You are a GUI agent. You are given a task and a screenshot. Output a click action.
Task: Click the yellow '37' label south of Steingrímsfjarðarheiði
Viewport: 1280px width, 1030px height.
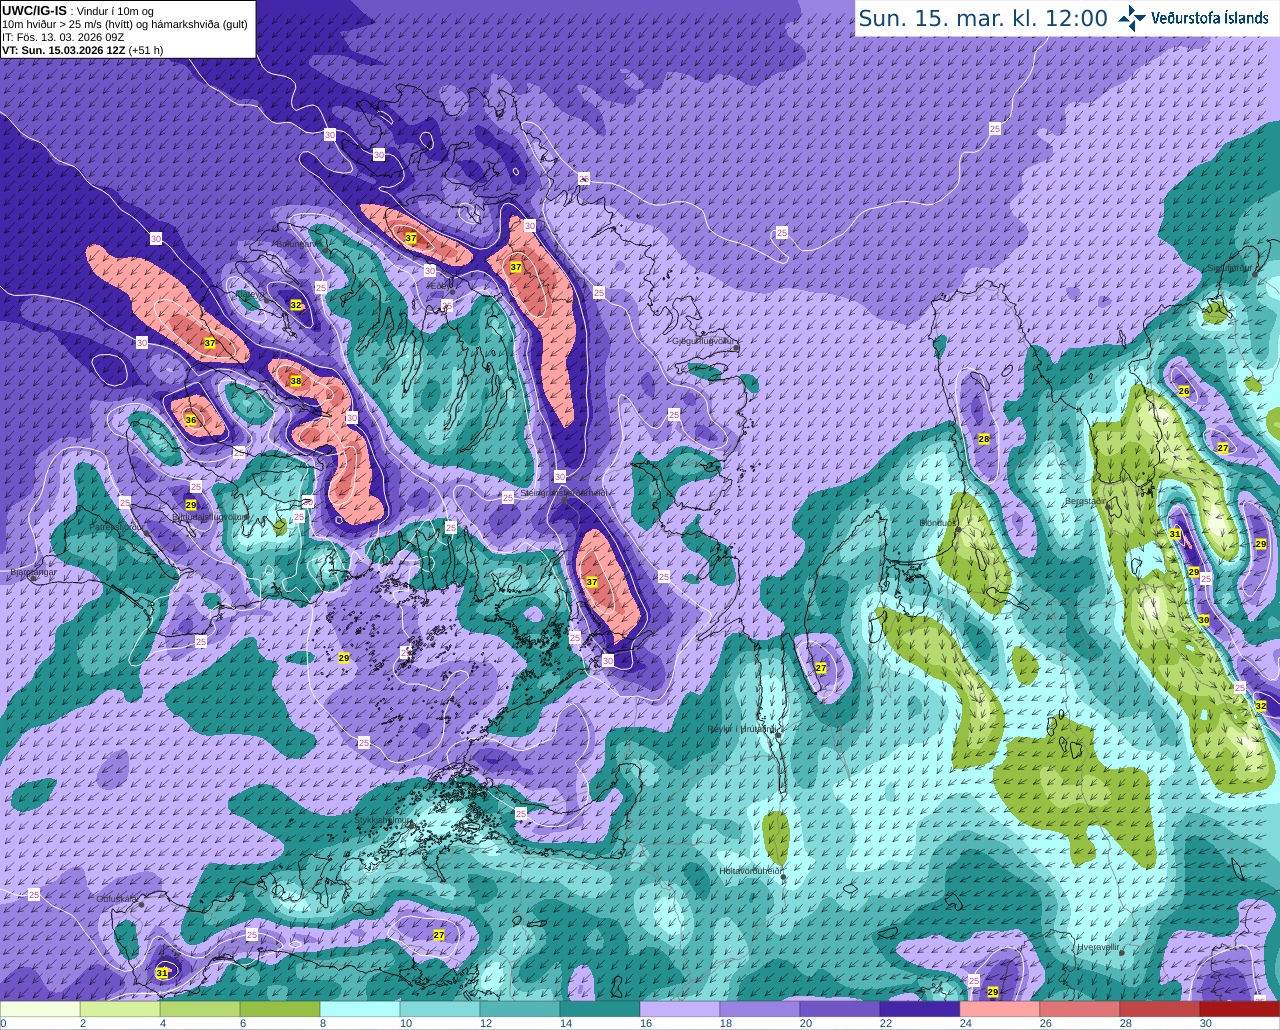click(x=592, y=582)
